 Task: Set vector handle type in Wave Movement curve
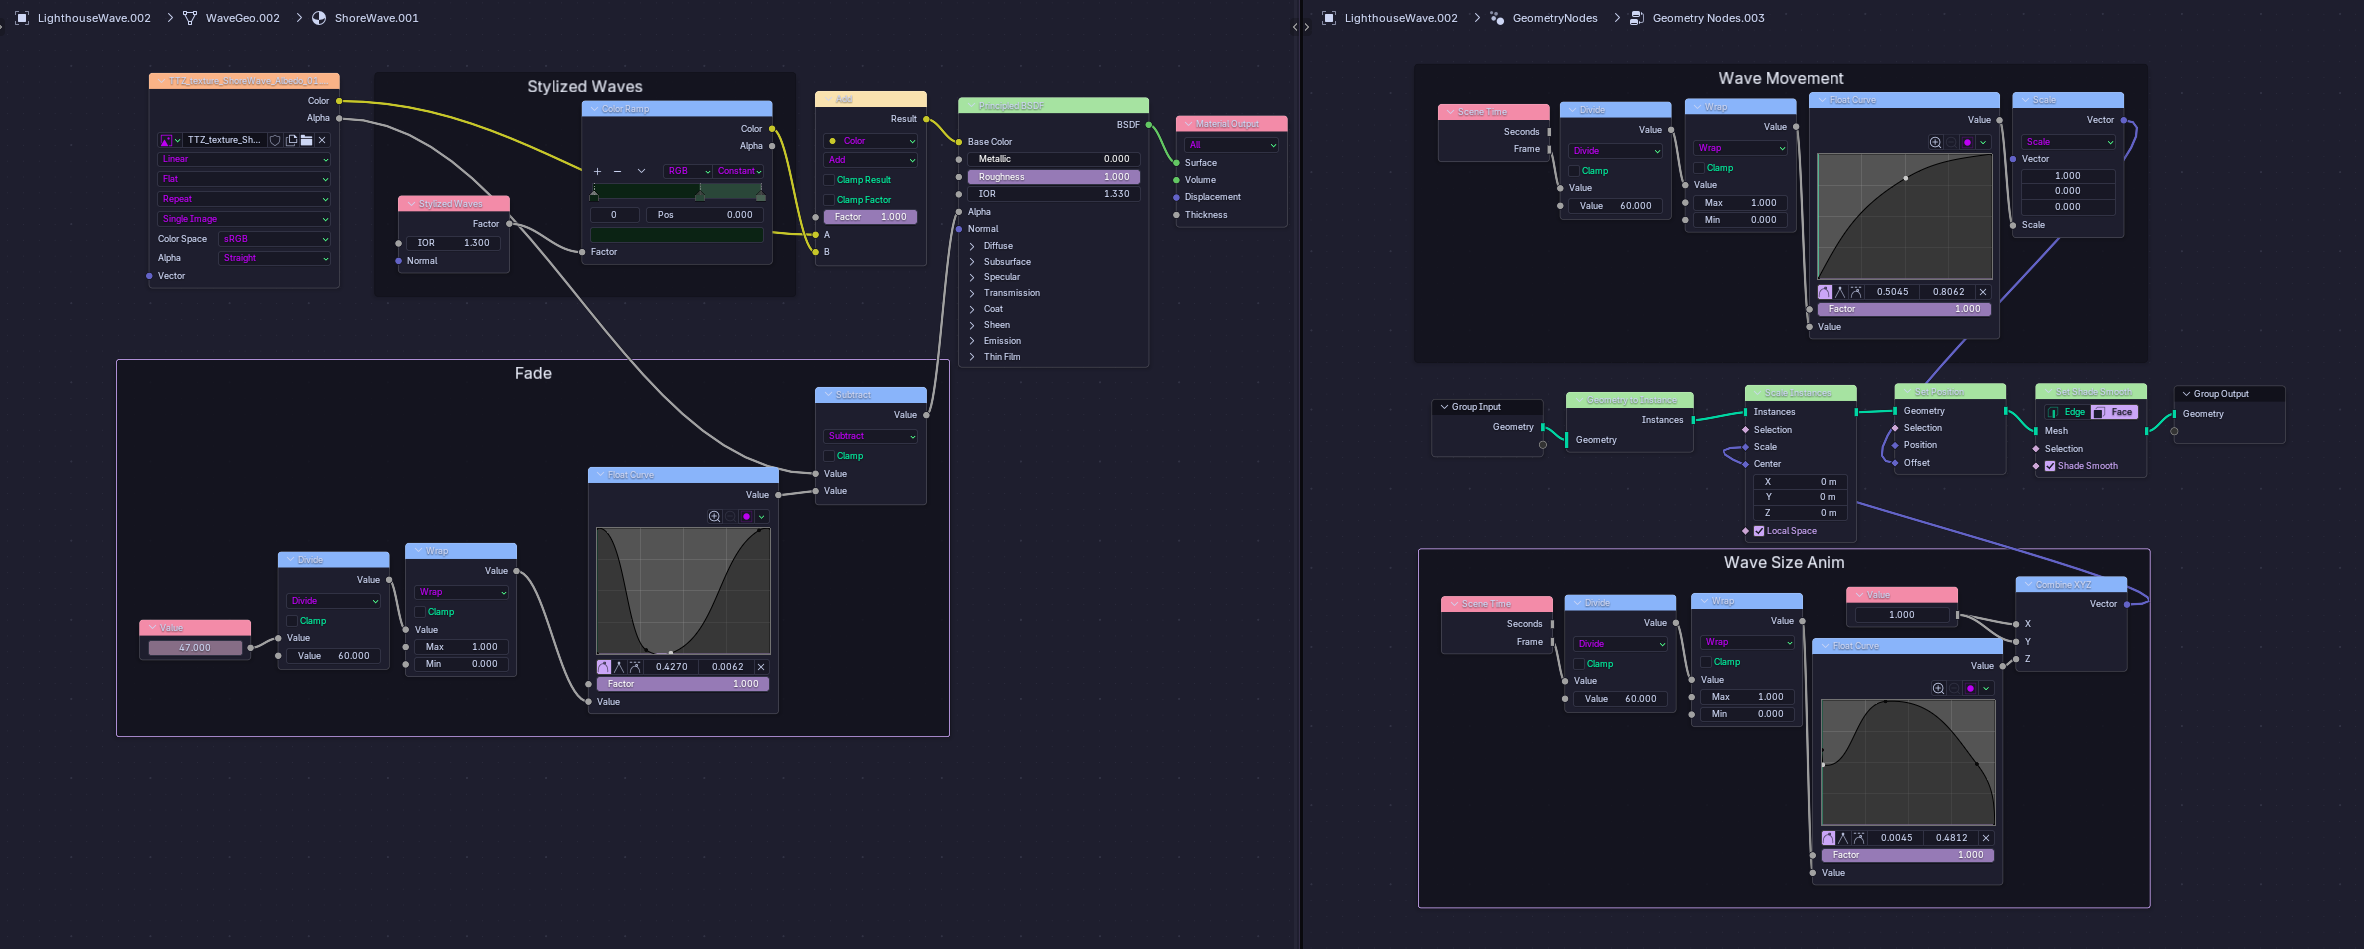[x=1840, y=292]
